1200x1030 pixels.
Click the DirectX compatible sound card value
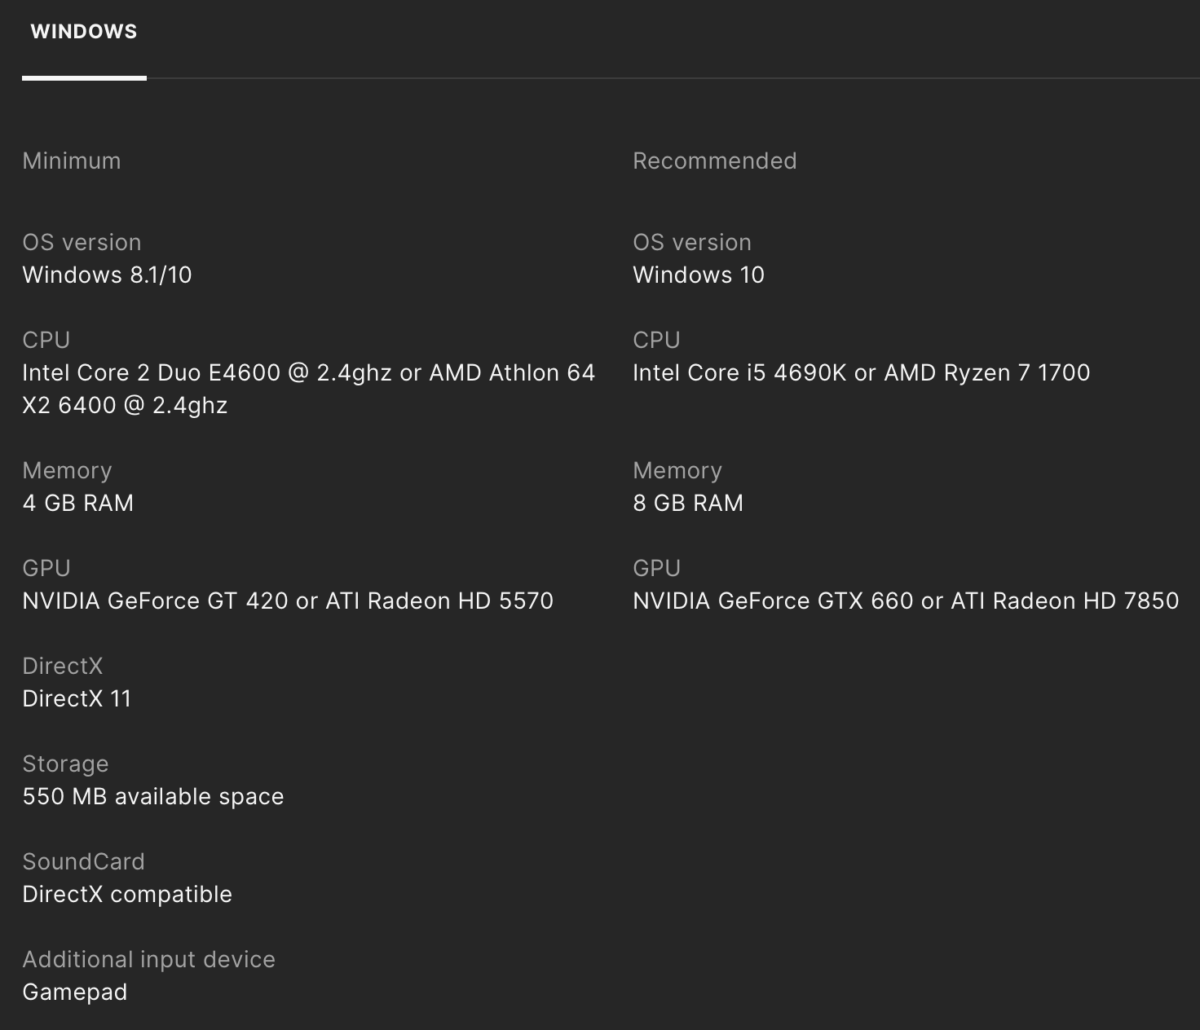pos(127,895)
